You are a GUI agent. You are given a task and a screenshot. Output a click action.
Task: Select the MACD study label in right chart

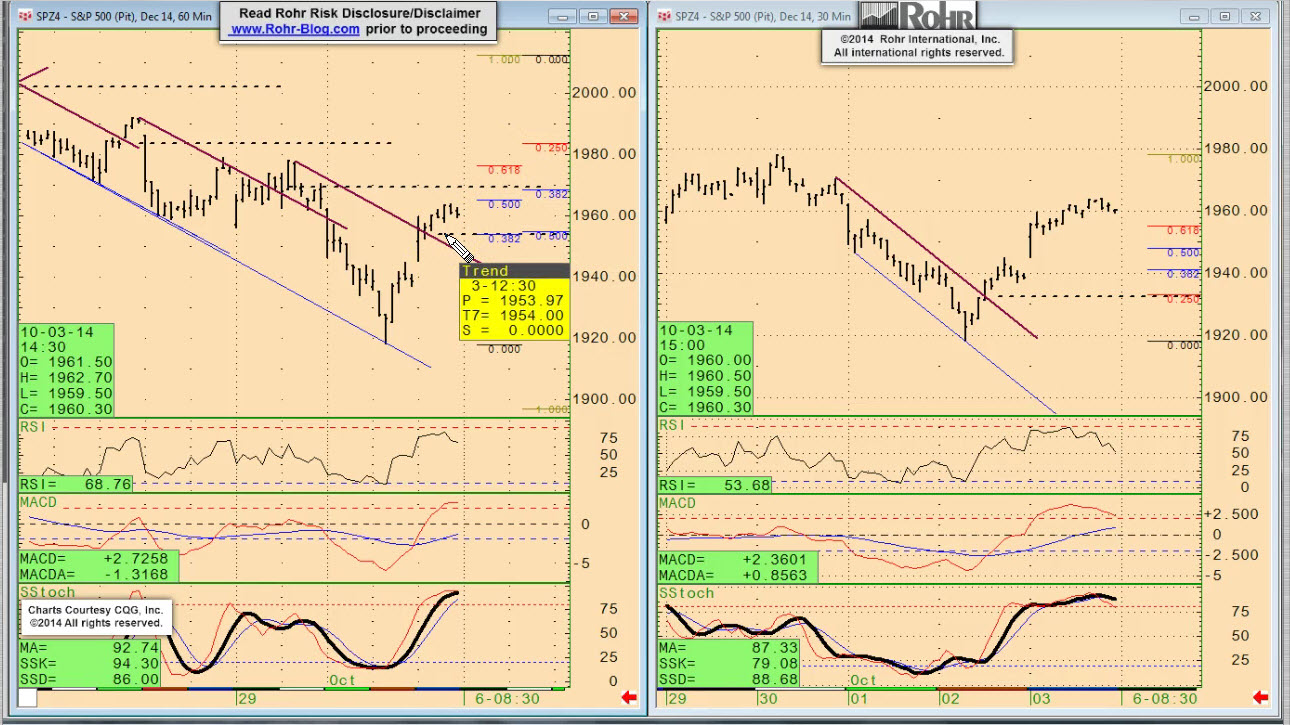(x=677, y=502)
